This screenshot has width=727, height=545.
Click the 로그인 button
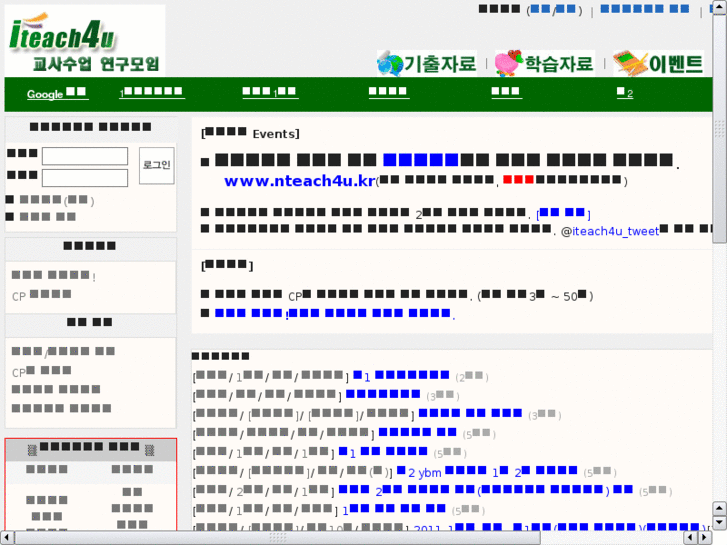tap(157, 166)
